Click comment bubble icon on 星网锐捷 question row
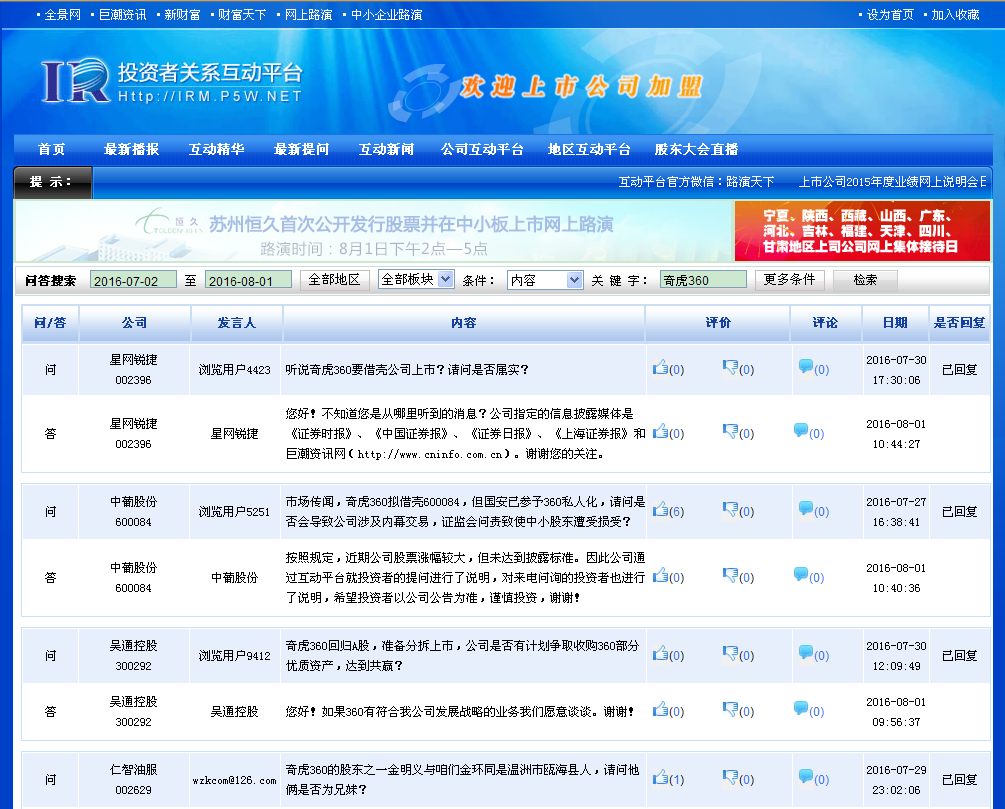Screen dimensions: 1005x809 pyautogui.click(x=805, y=367)
